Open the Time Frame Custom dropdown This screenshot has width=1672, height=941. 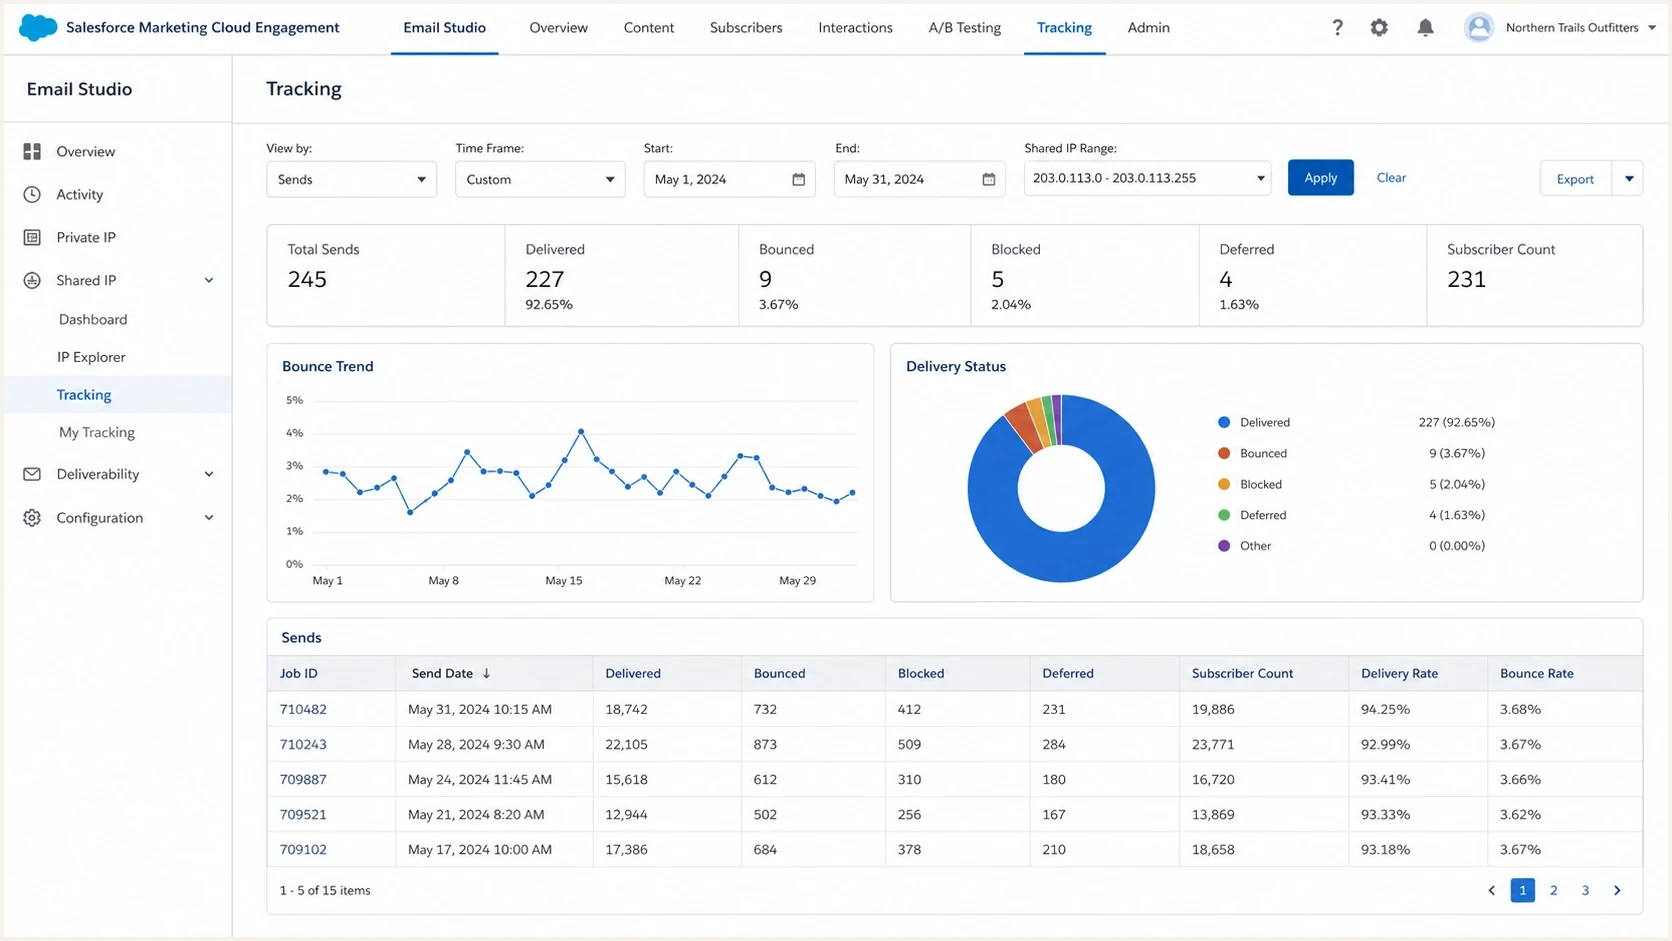tap(540, 179)
